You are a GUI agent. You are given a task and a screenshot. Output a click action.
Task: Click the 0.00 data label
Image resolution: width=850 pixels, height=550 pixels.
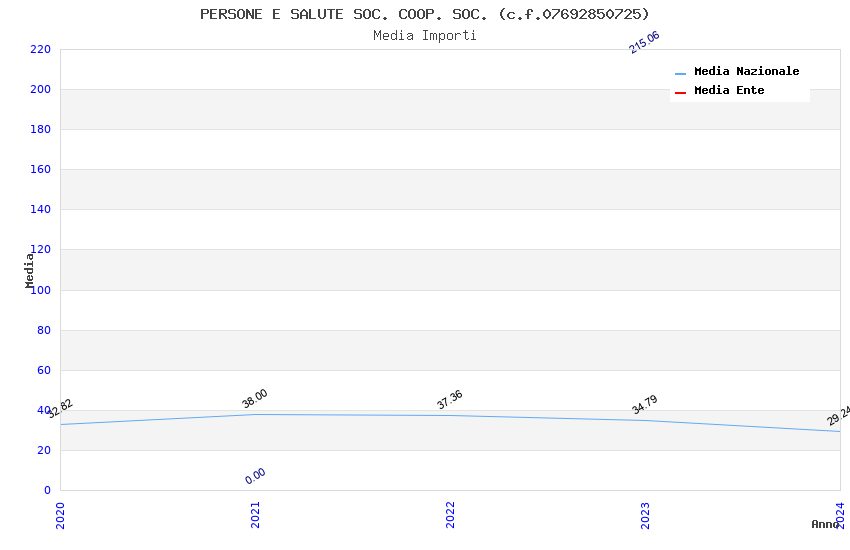coord(255,476)
